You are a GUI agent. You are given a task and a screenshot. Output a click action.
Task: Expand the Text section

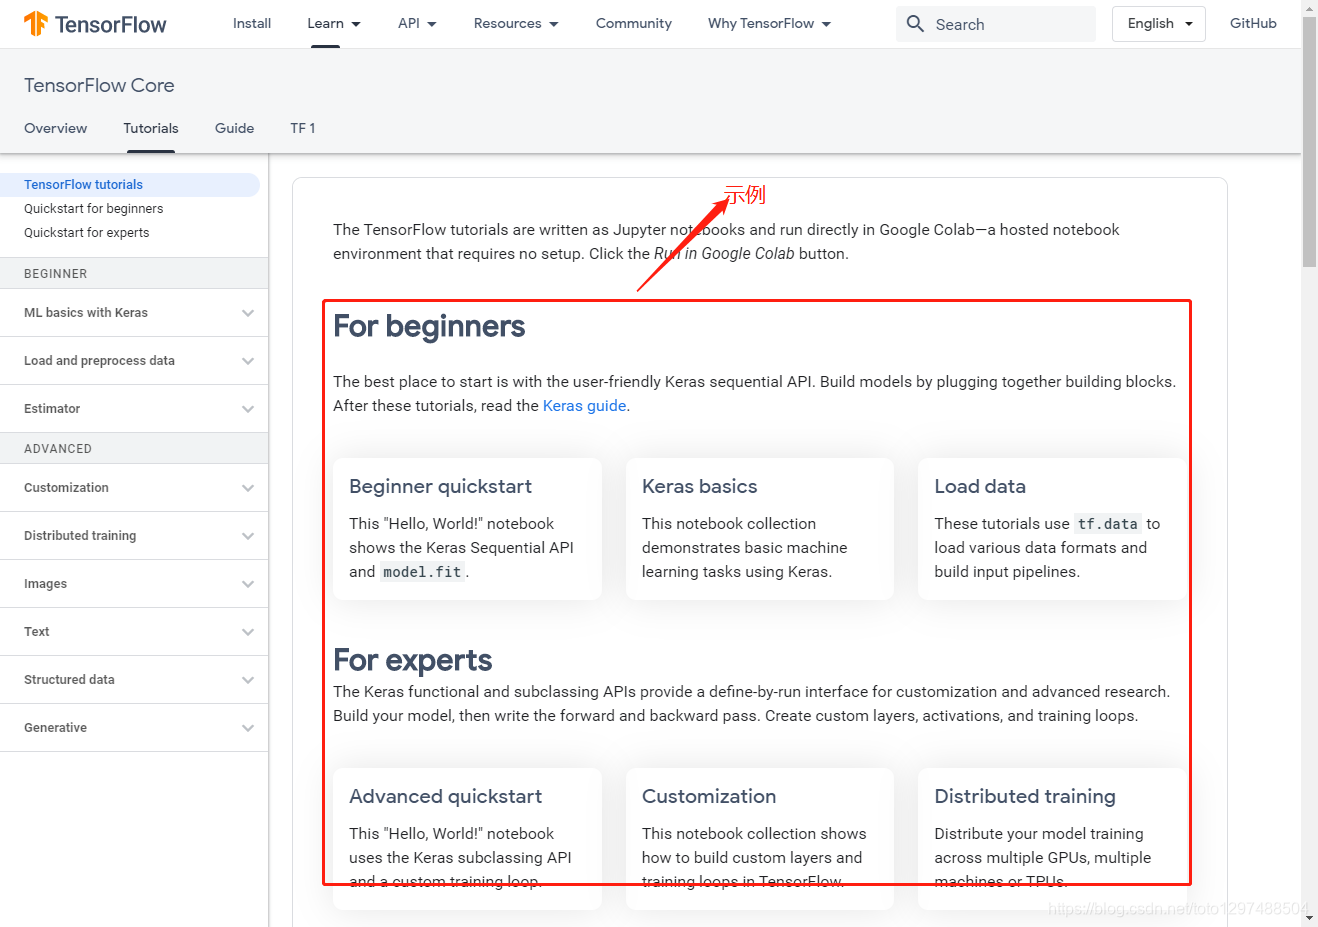134,632
